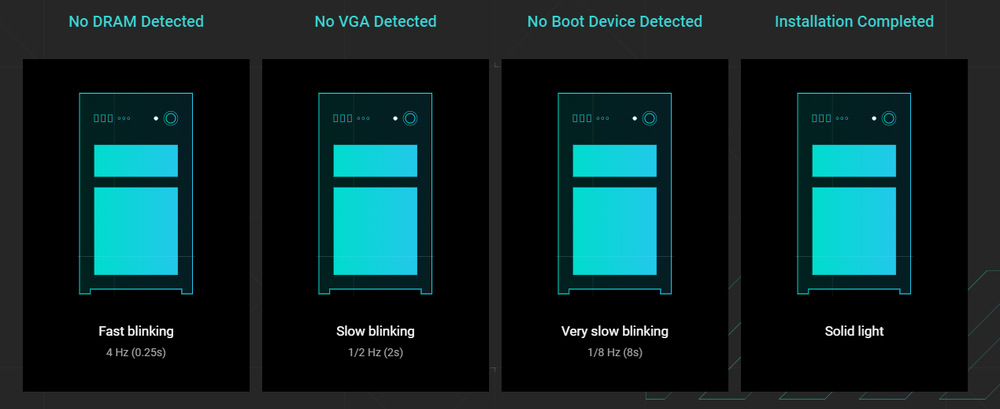Click large lower panel of No VGA tower

click(x=375, y=231)
